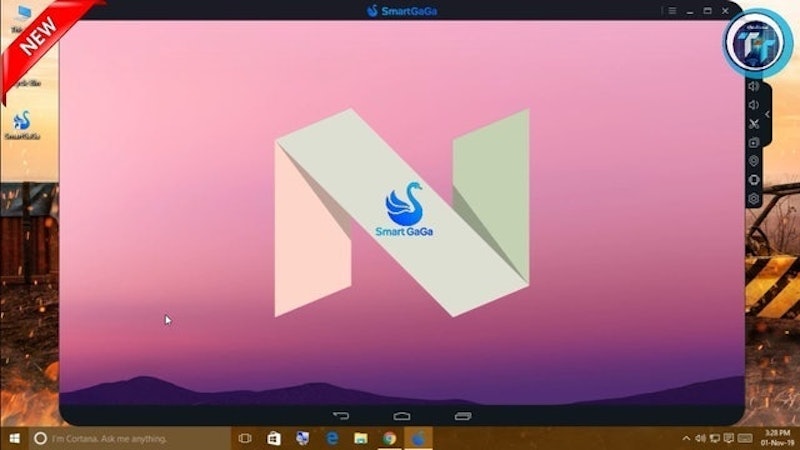Open the SmartGaGa hamburger menu

tap(672, 11)
